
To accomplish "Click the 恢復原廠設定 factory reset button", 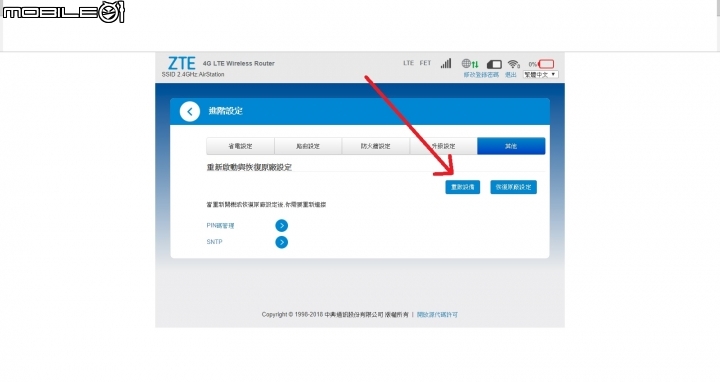I will (x=513, y=187).
